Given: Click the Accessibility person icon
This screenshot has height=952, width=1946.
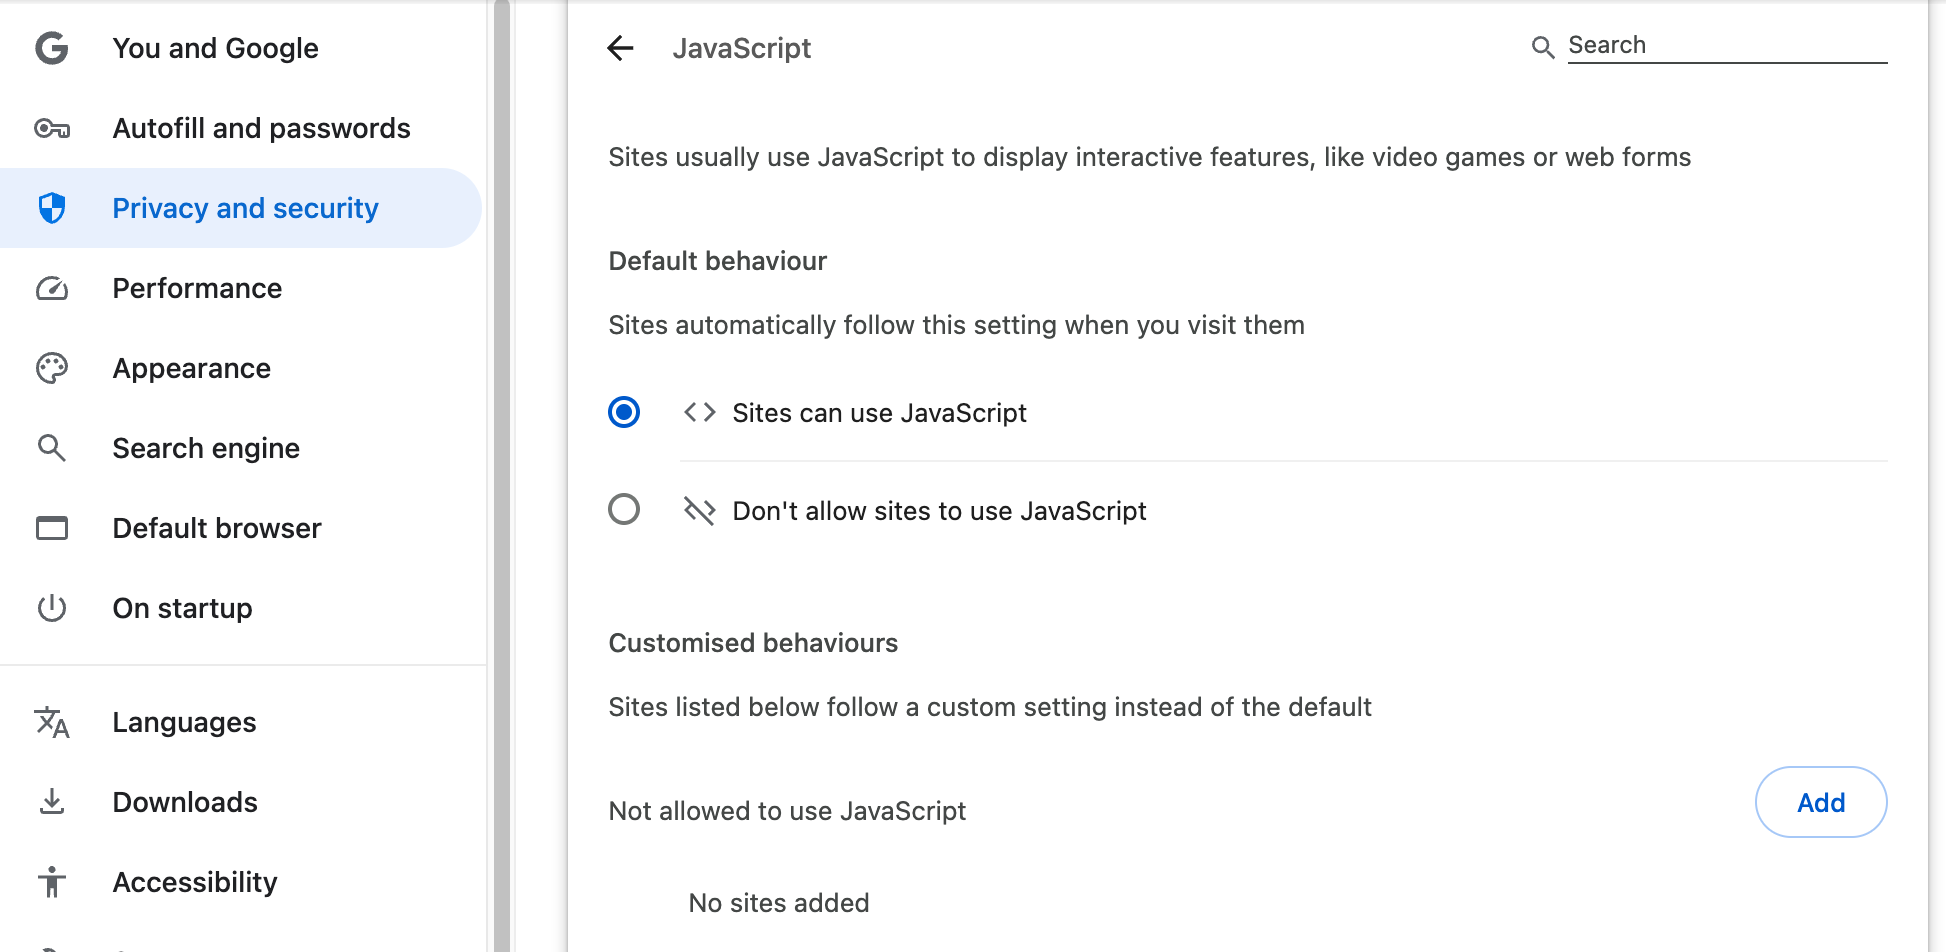Looking at the screenshot, I should 51,882.
